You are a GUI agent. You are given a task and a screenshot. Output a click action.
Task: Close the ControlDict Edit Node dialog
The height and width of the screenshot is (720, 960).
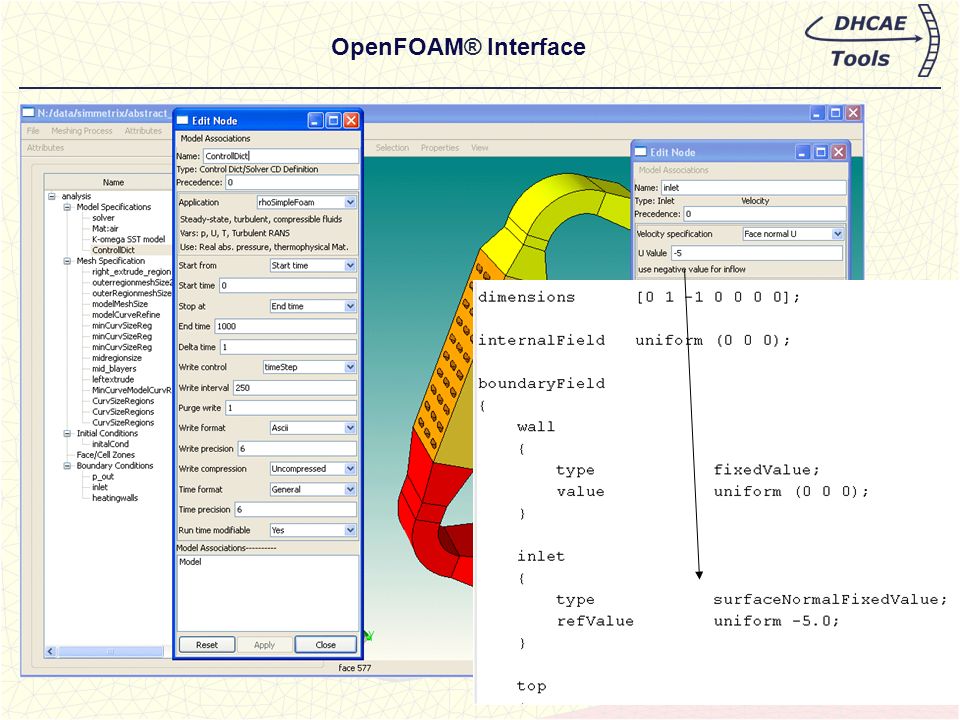point(351,121)
